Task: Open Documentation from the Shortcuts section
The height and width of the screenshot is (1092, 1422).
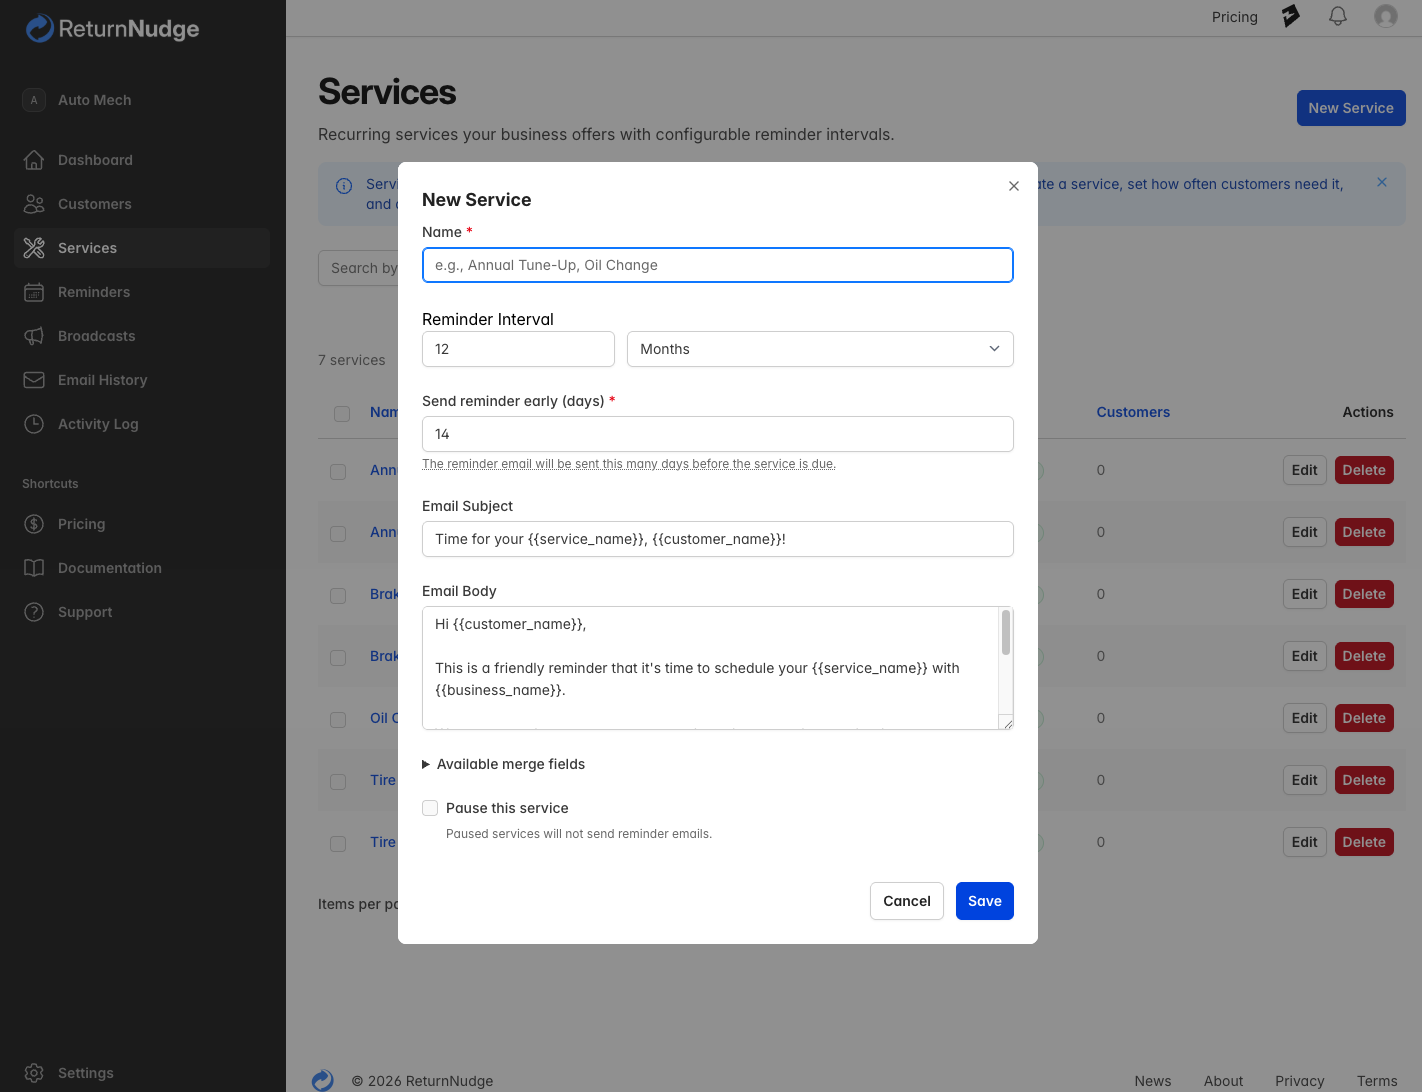Action: pyautogui.click(x=107, y=568)
